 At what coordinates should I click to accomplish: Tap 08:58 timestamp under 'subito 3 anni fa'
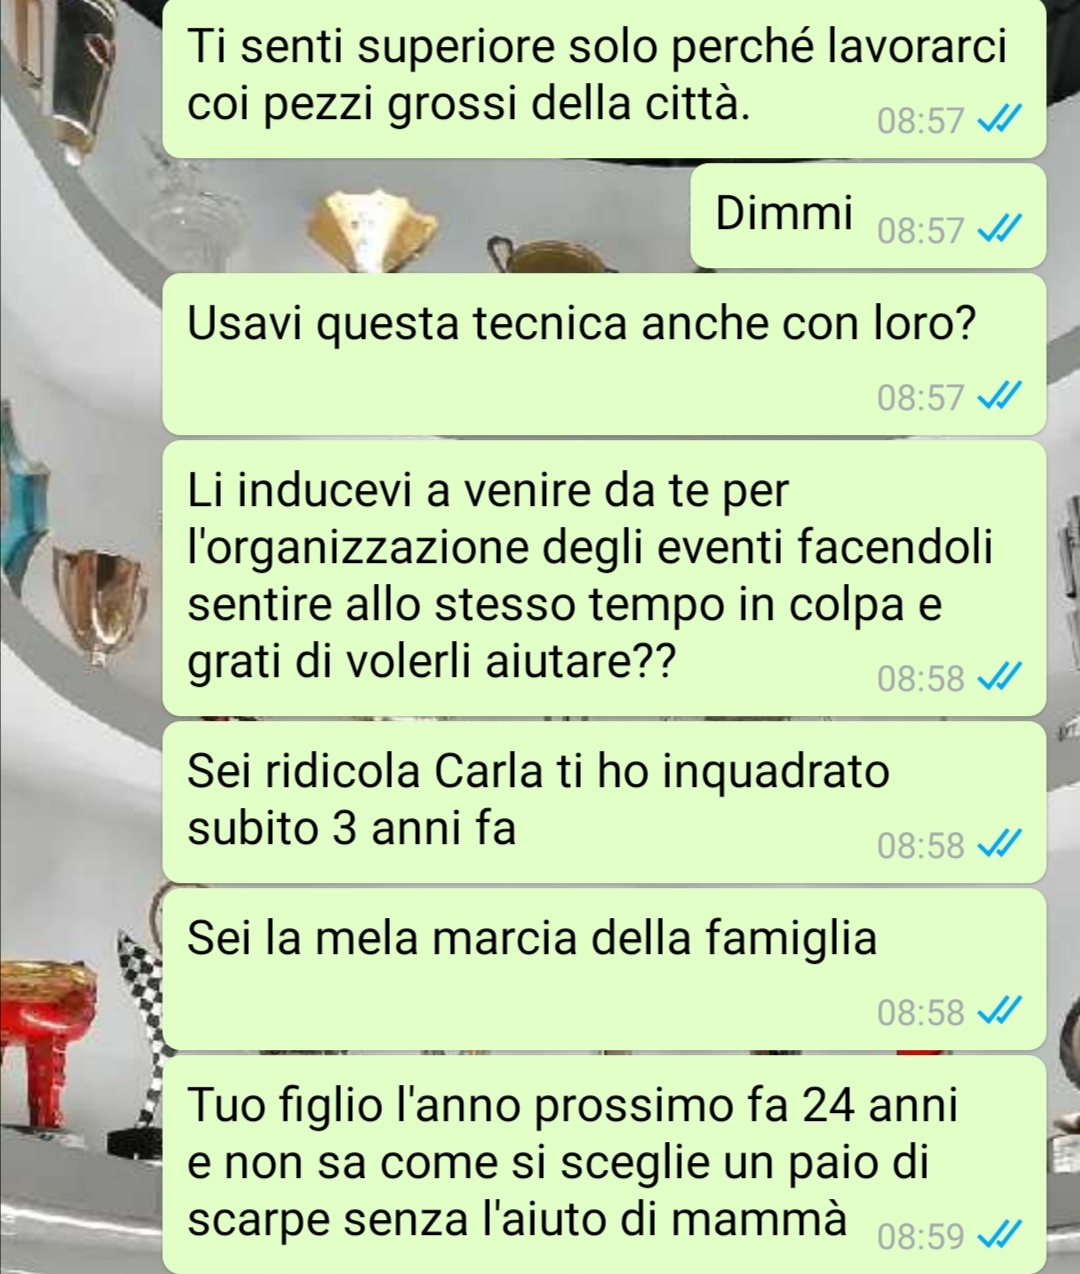(x=920, y=846)
